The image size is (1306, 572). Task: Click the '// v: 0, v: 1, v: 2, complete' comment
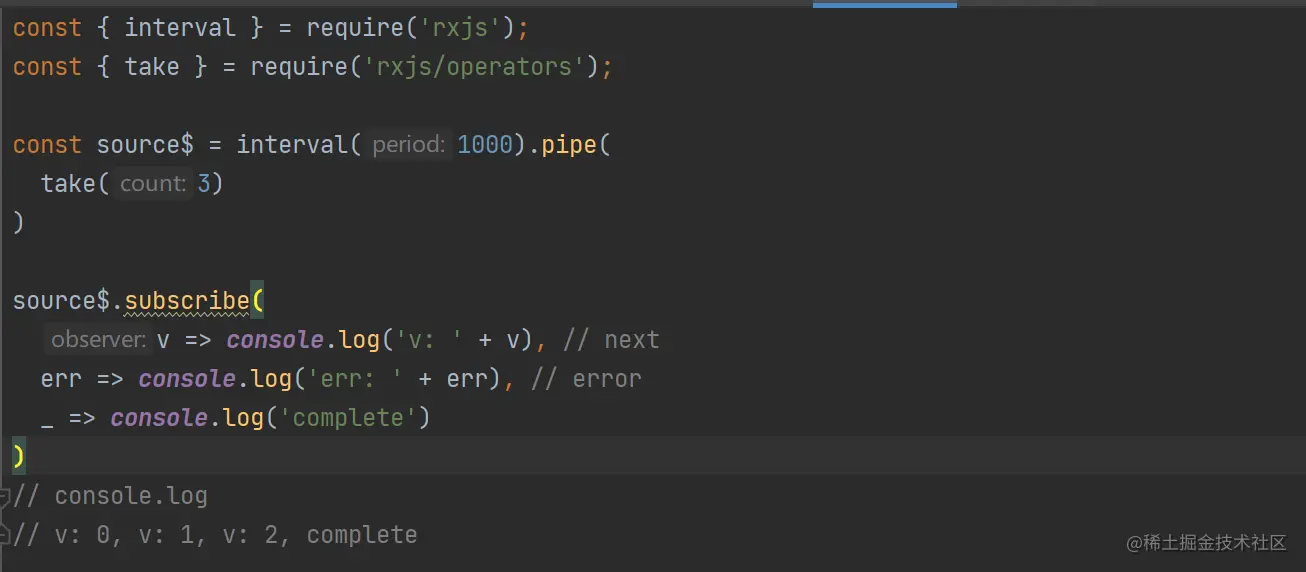point(215,535)
